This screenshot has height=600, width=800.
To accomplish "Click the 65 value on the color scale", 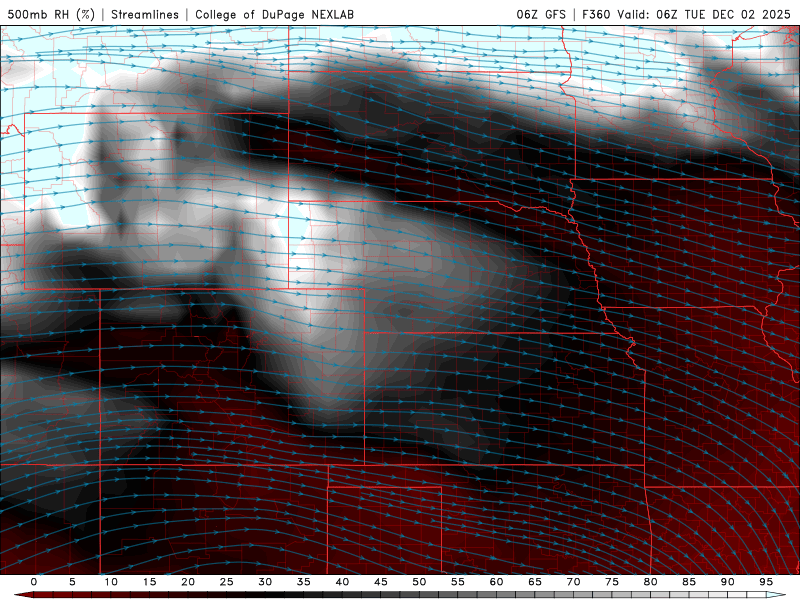I will point(535,582).
